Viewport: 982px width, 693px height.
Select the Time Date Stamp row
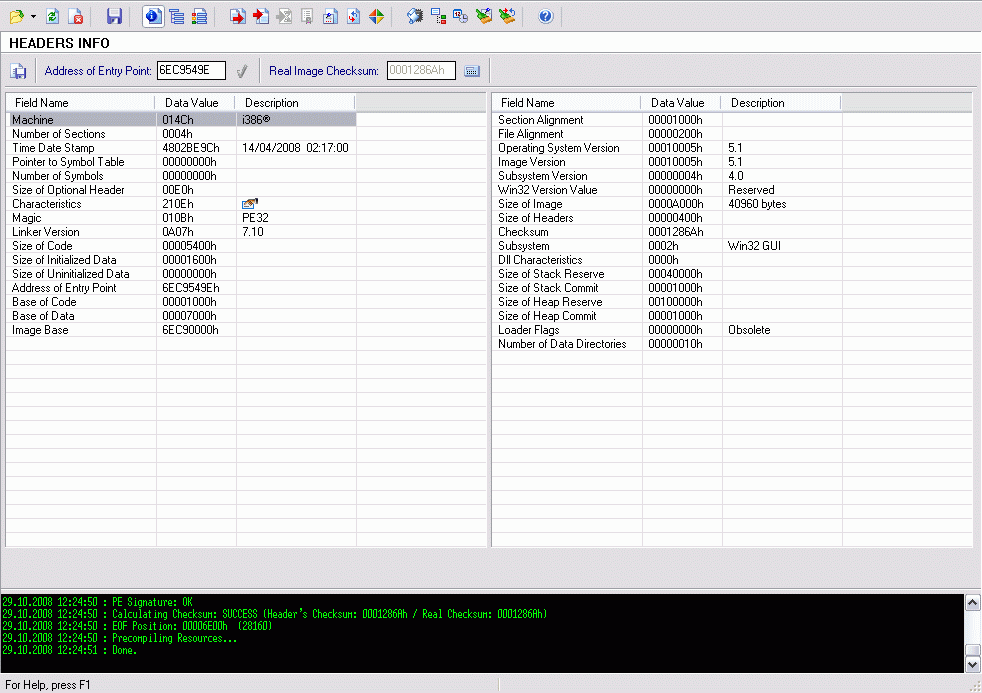pos(182,148)
